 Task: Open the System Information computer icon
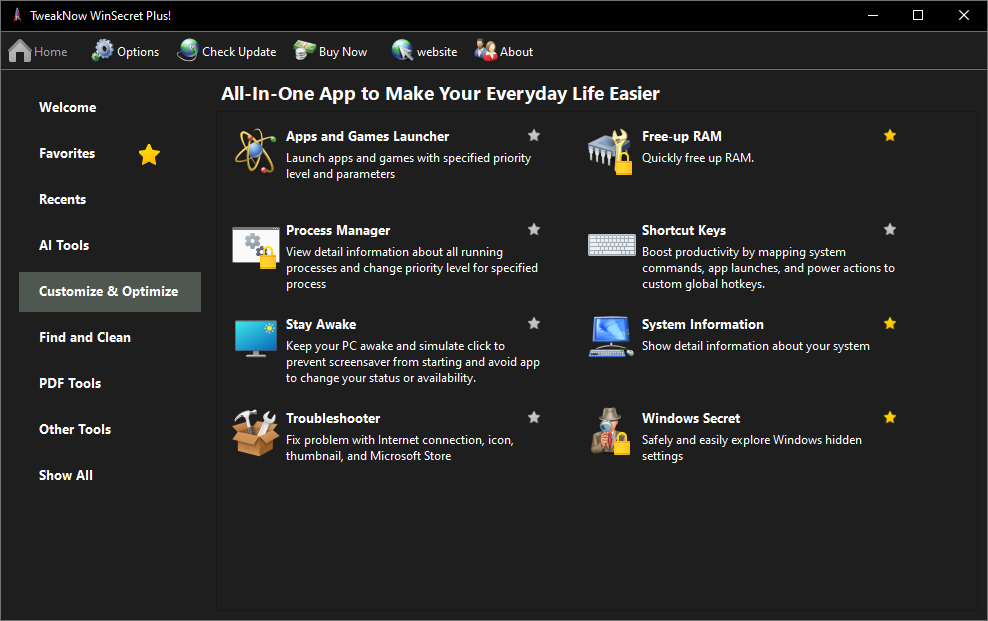click(x=610, y=338)
